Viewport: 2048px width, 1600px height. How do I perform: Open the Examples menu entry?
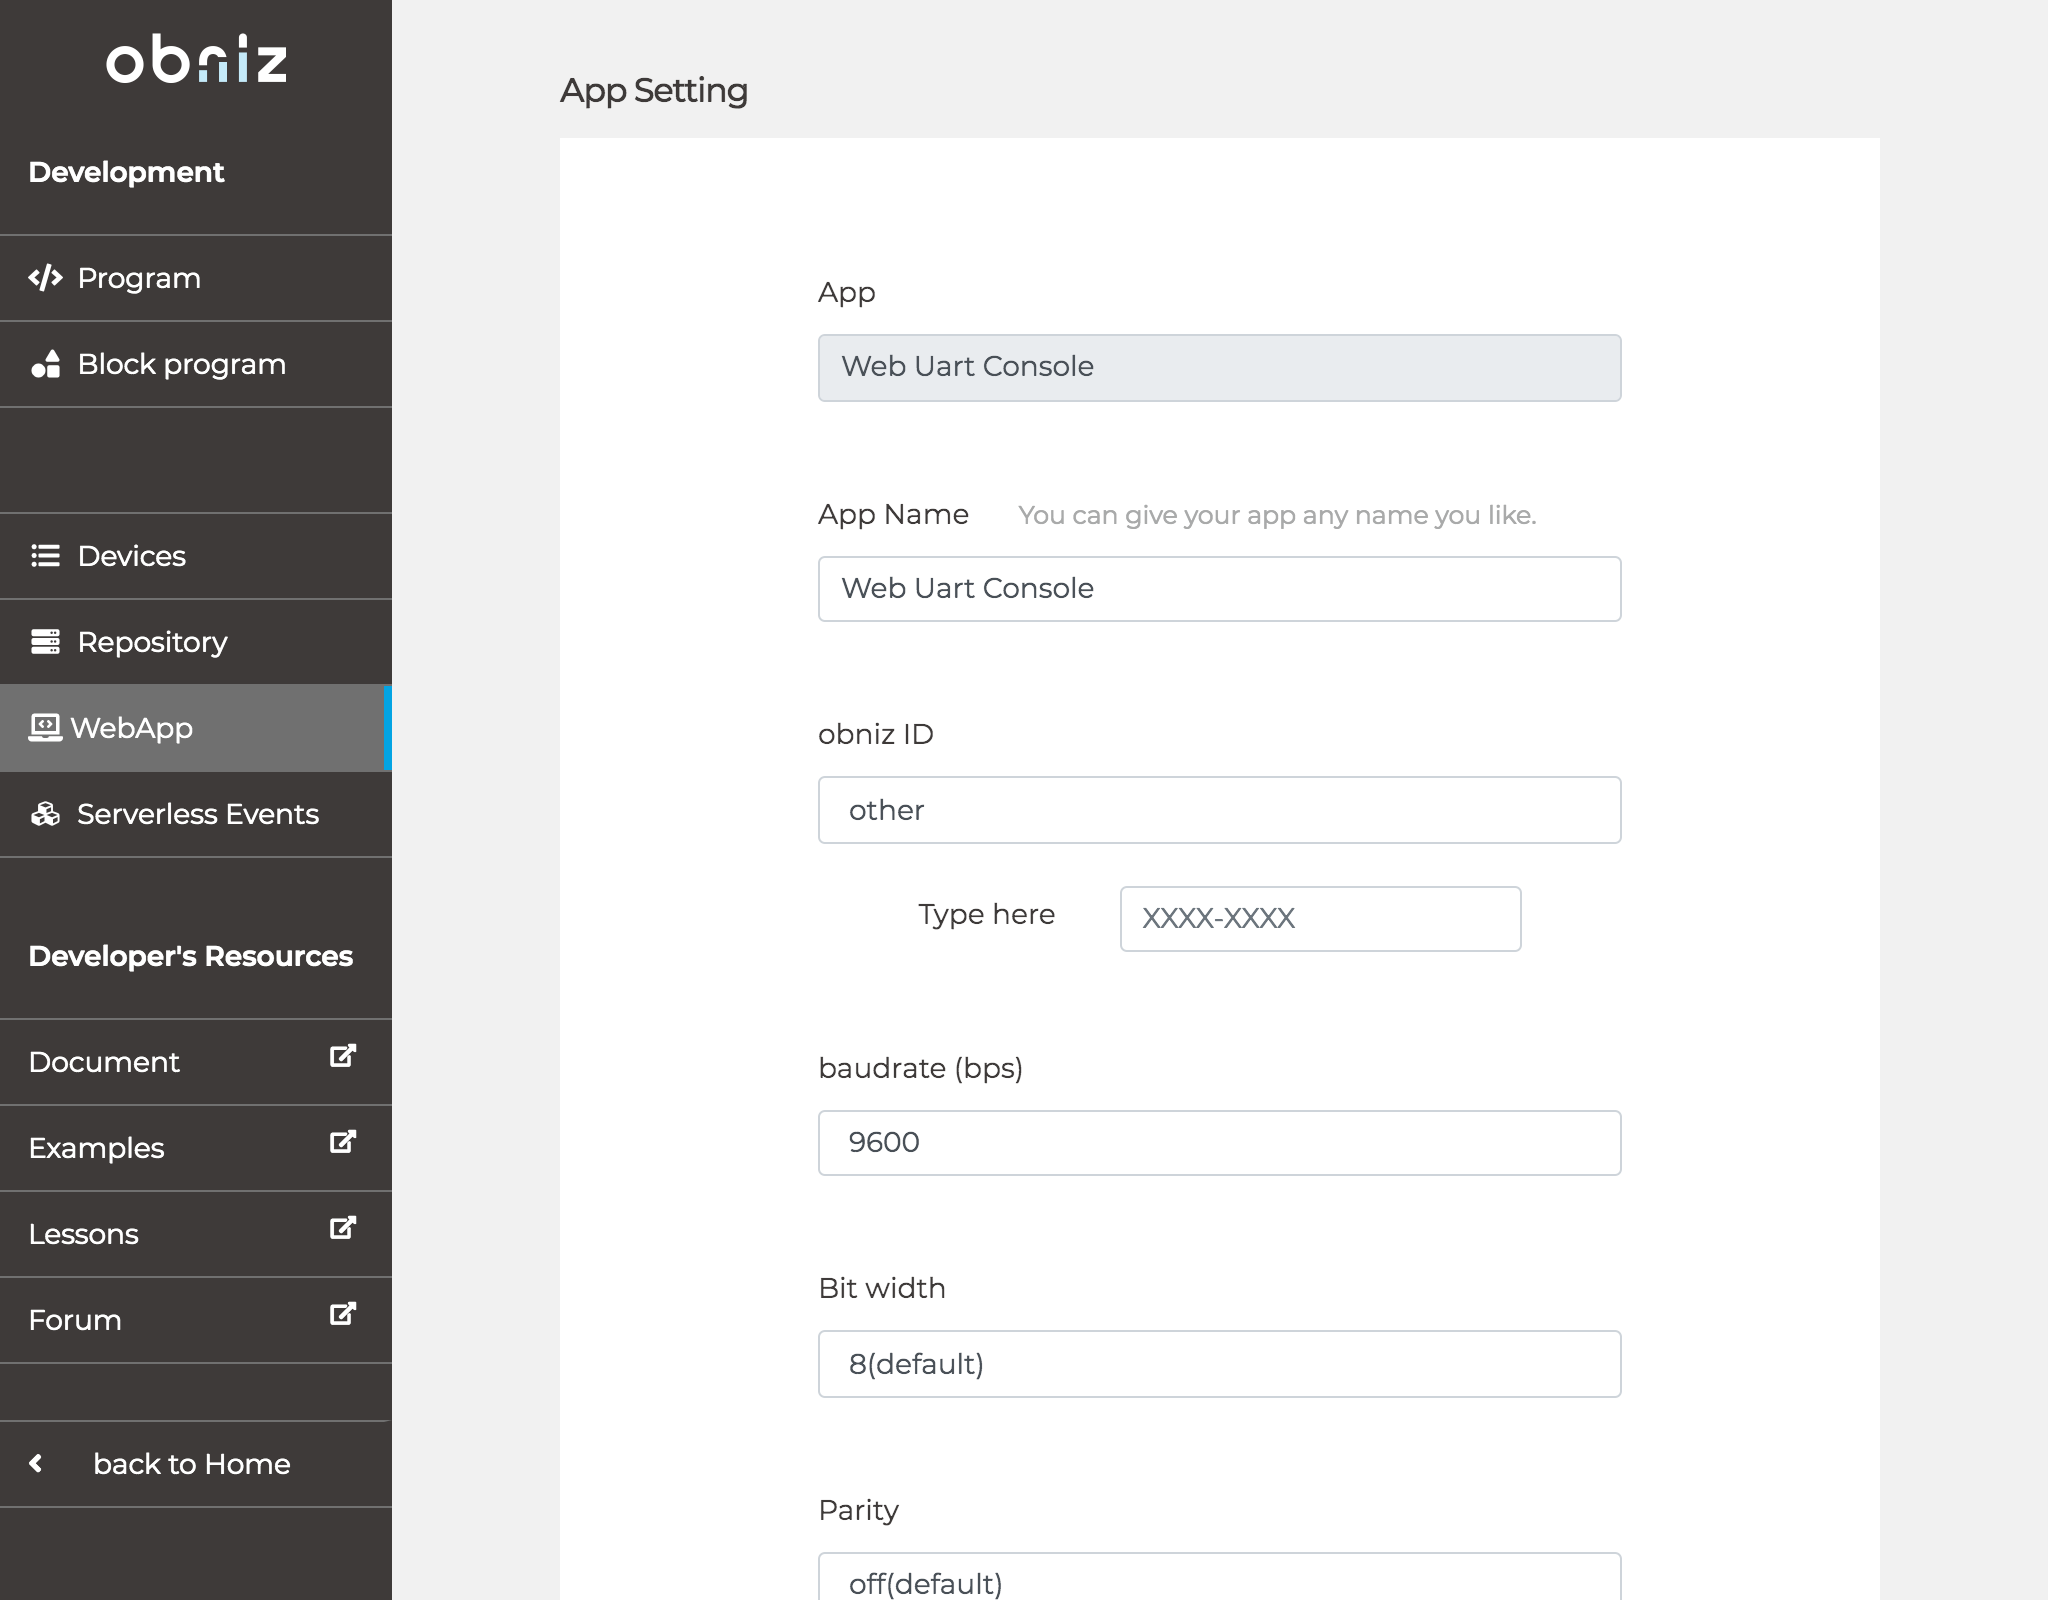point(96,1148)
